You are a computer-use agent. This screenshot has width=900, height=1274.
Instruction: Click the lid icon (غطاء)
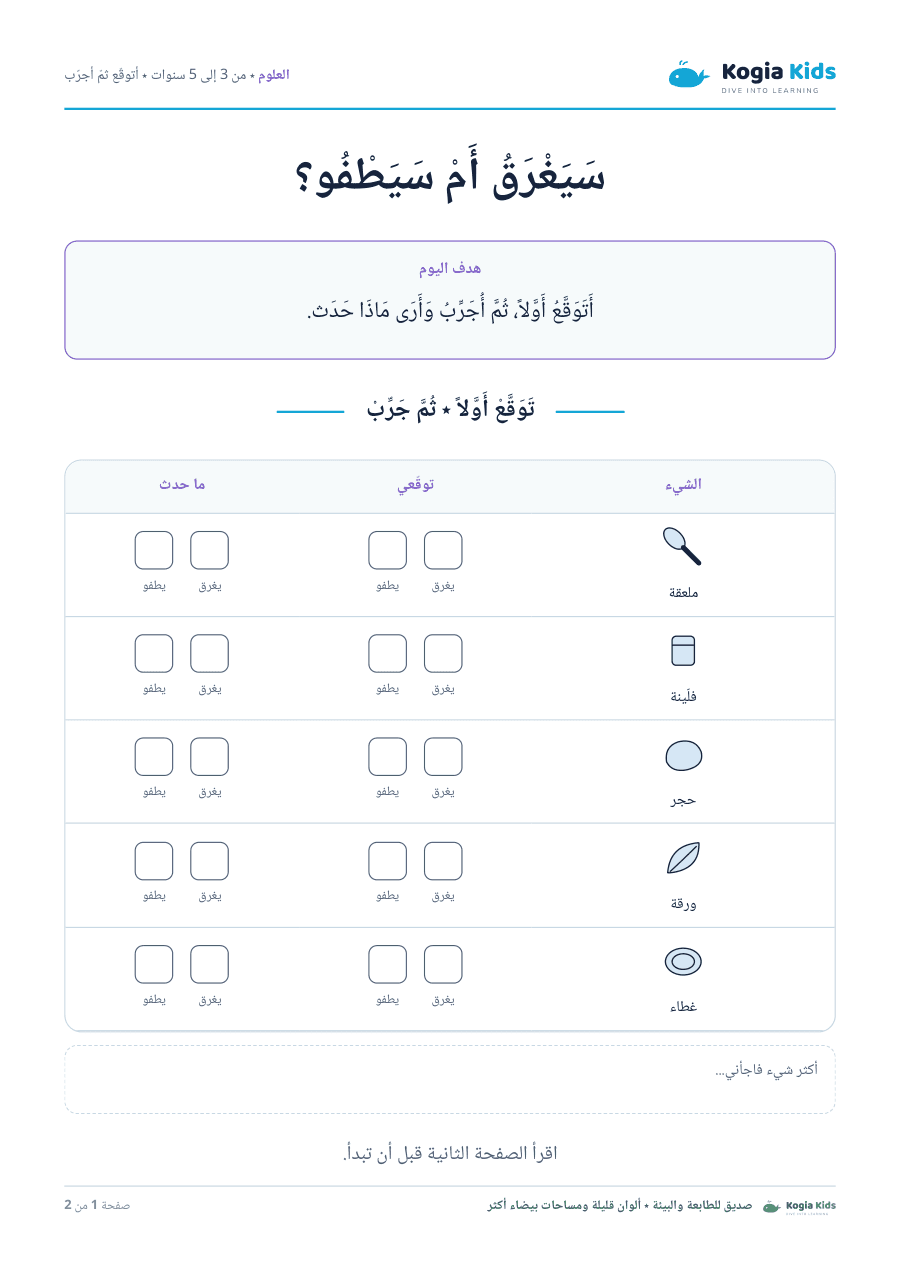tap(683, 962)
